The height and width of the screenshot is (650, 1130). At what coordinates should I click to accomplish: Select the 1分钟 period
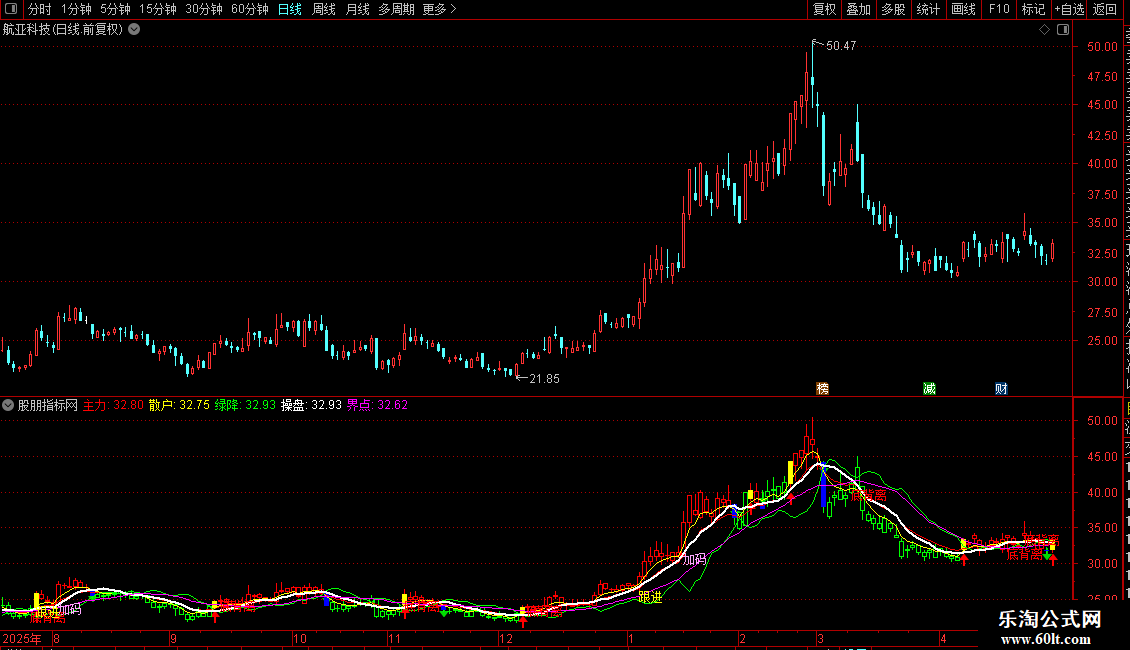pos(76,9)
